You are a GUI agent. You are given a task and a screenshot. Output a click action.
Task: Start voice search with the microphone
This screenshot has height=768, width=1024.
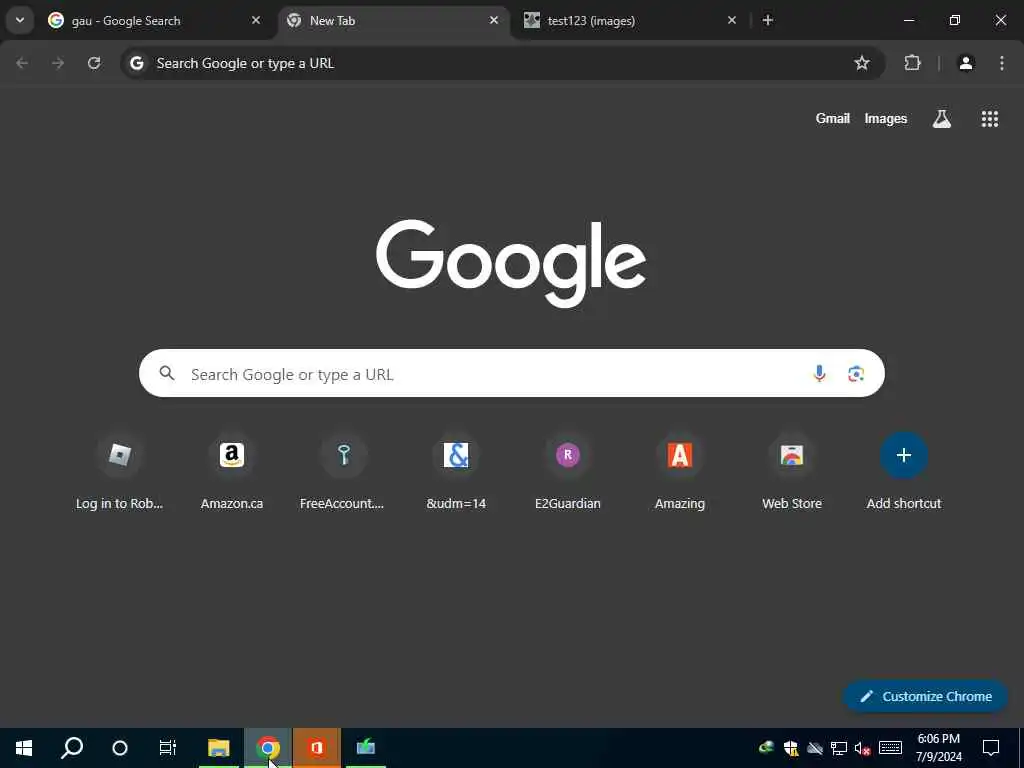[819, 373]
